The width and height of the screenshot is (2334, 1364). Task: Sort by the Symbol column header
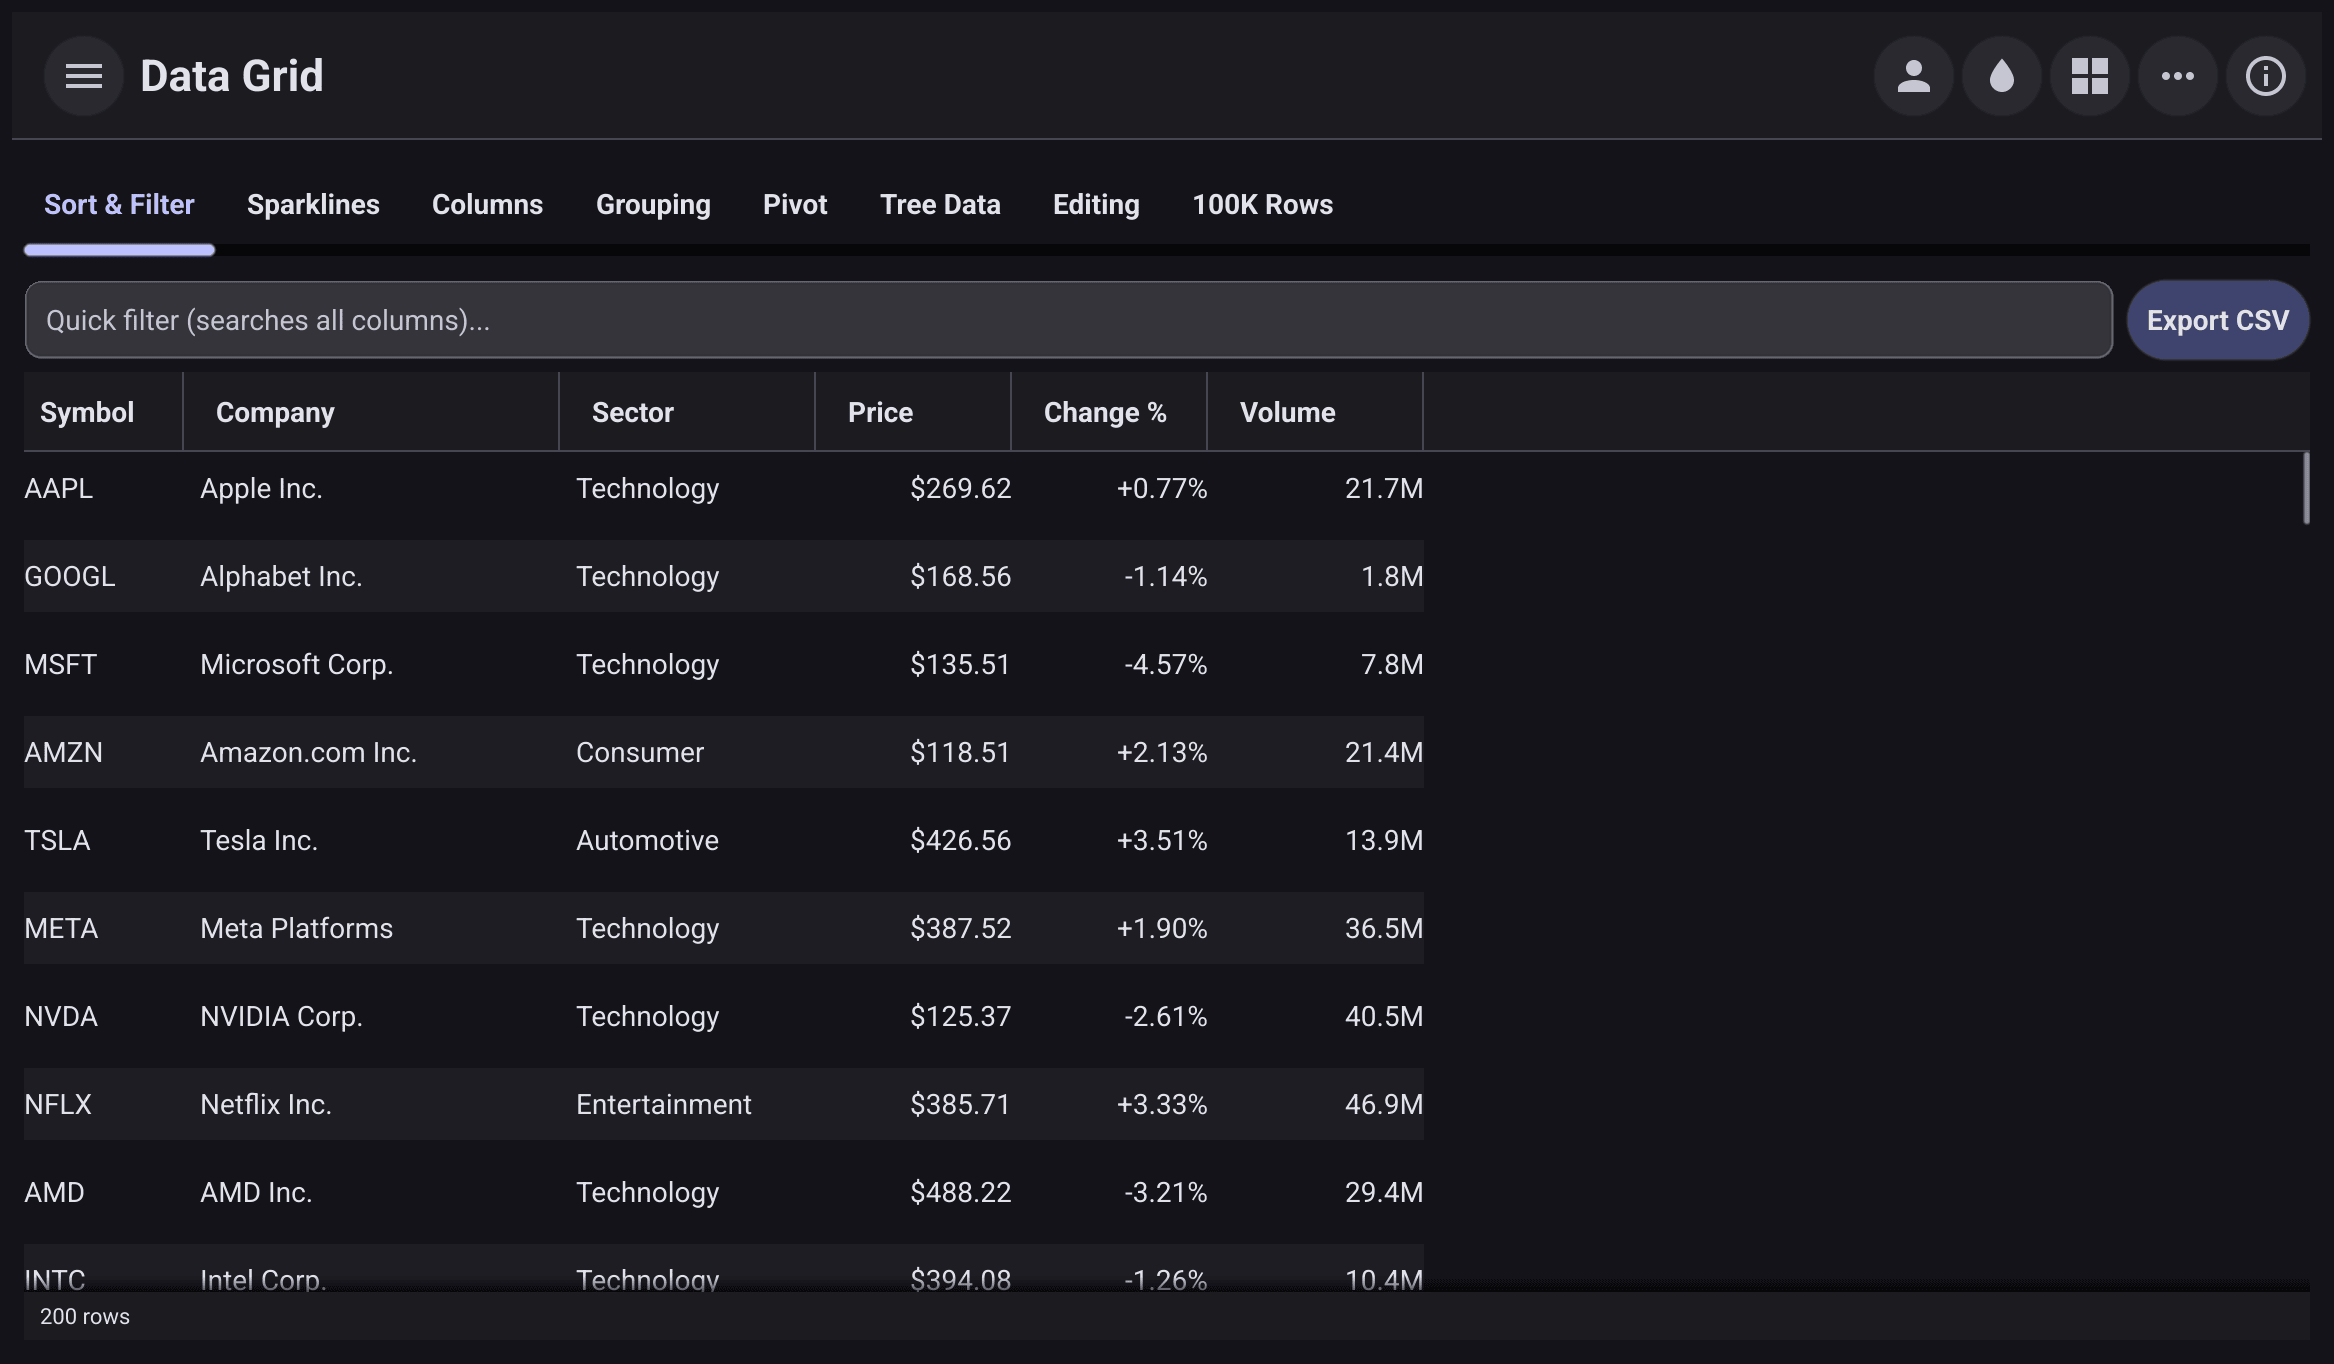pyautogui.click(x=103, y=412)
